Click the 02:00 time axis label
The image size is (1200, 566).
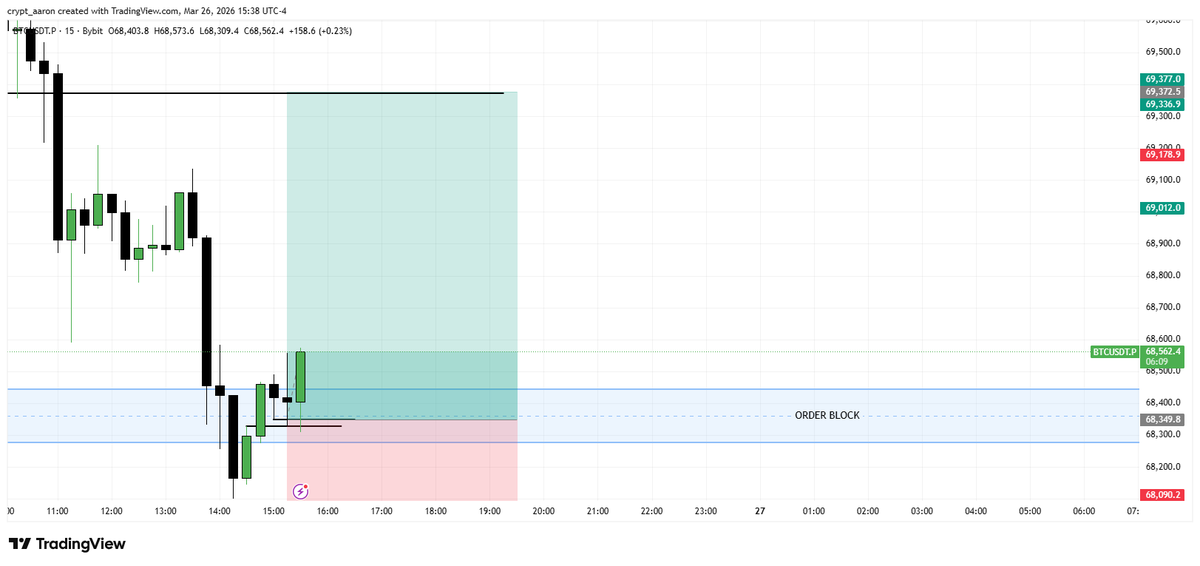pyautogui.click(x=867, y=511)
